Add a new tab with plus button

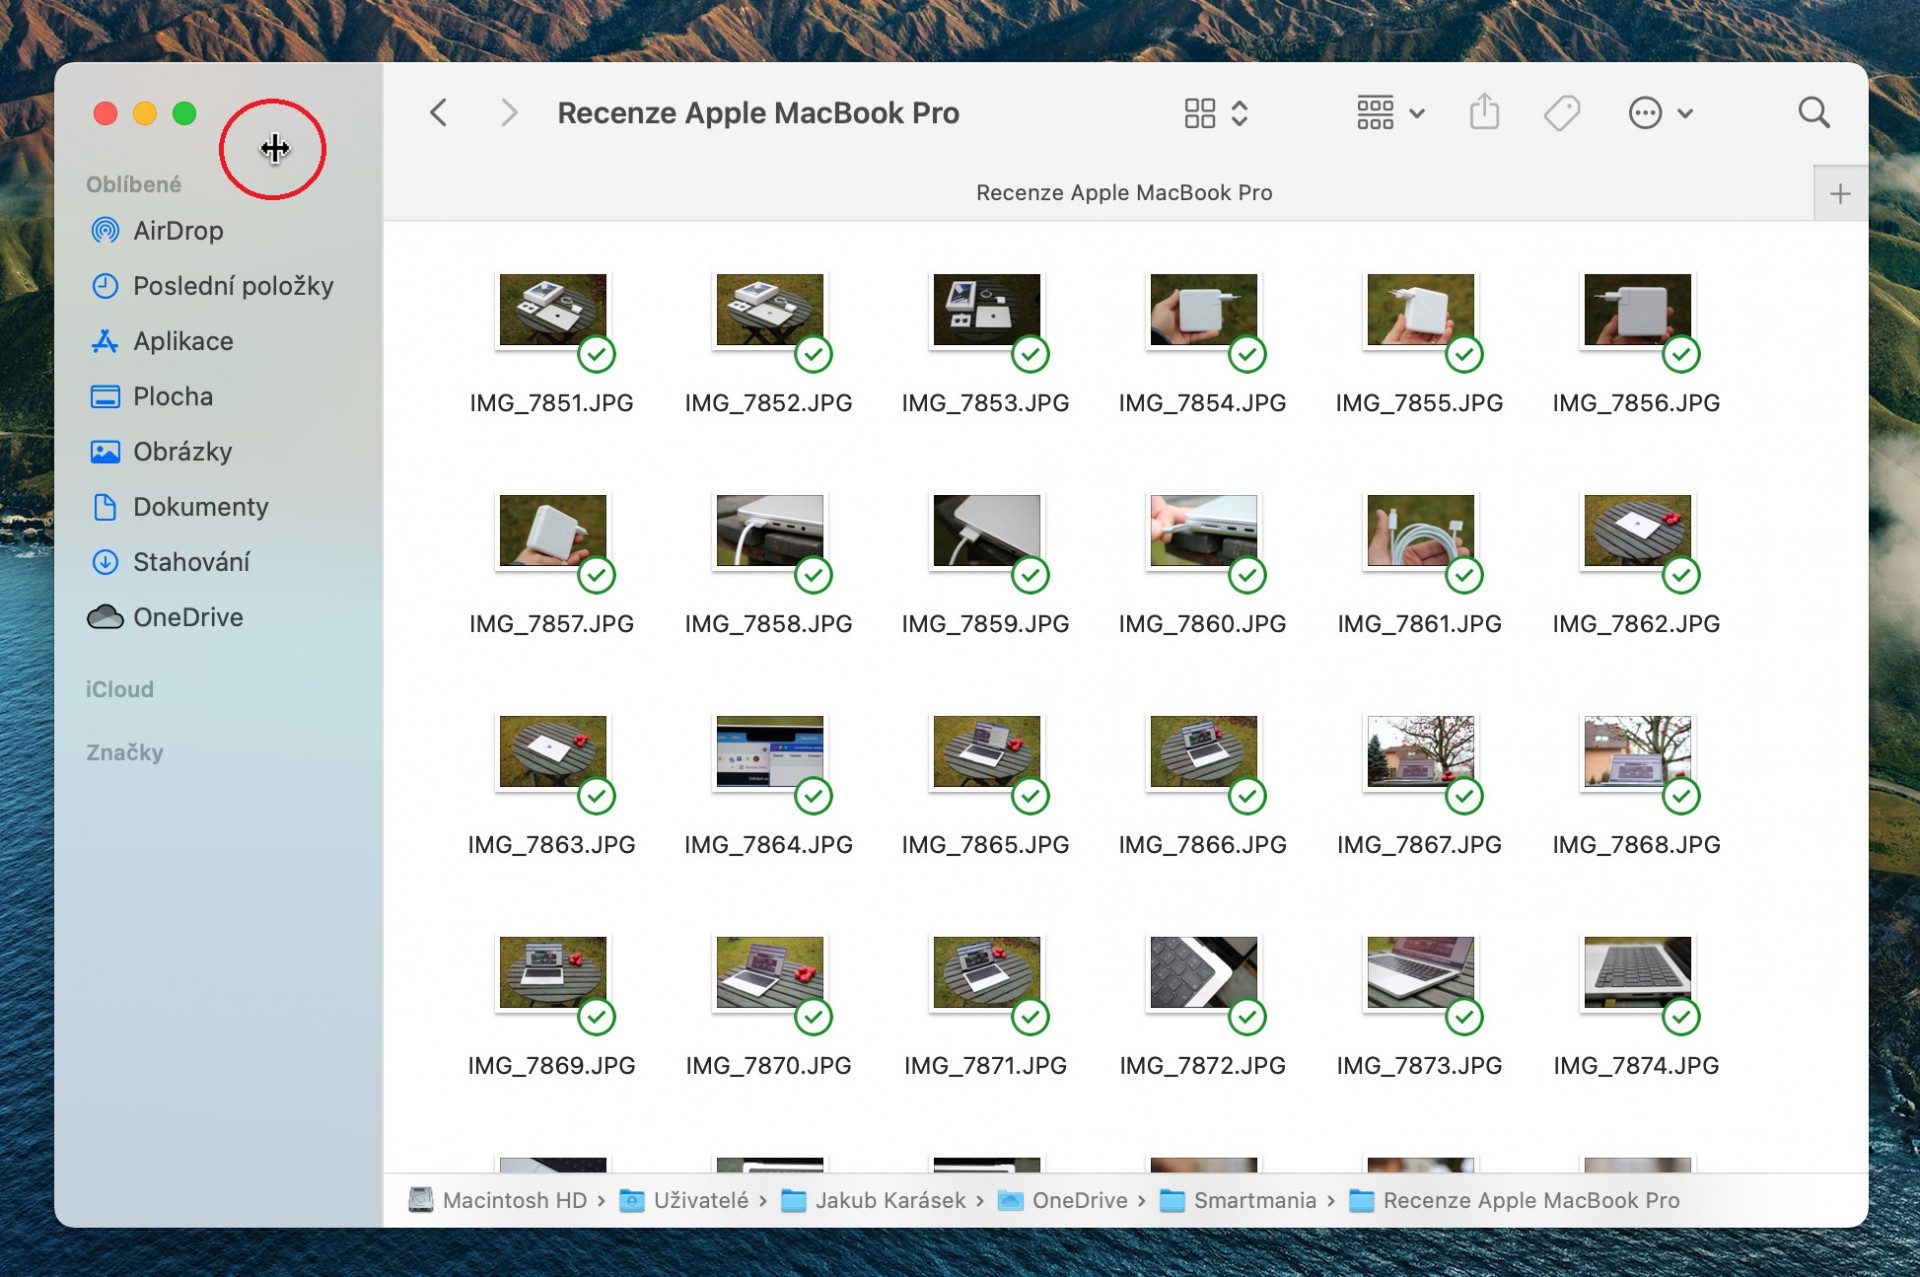1840,194
